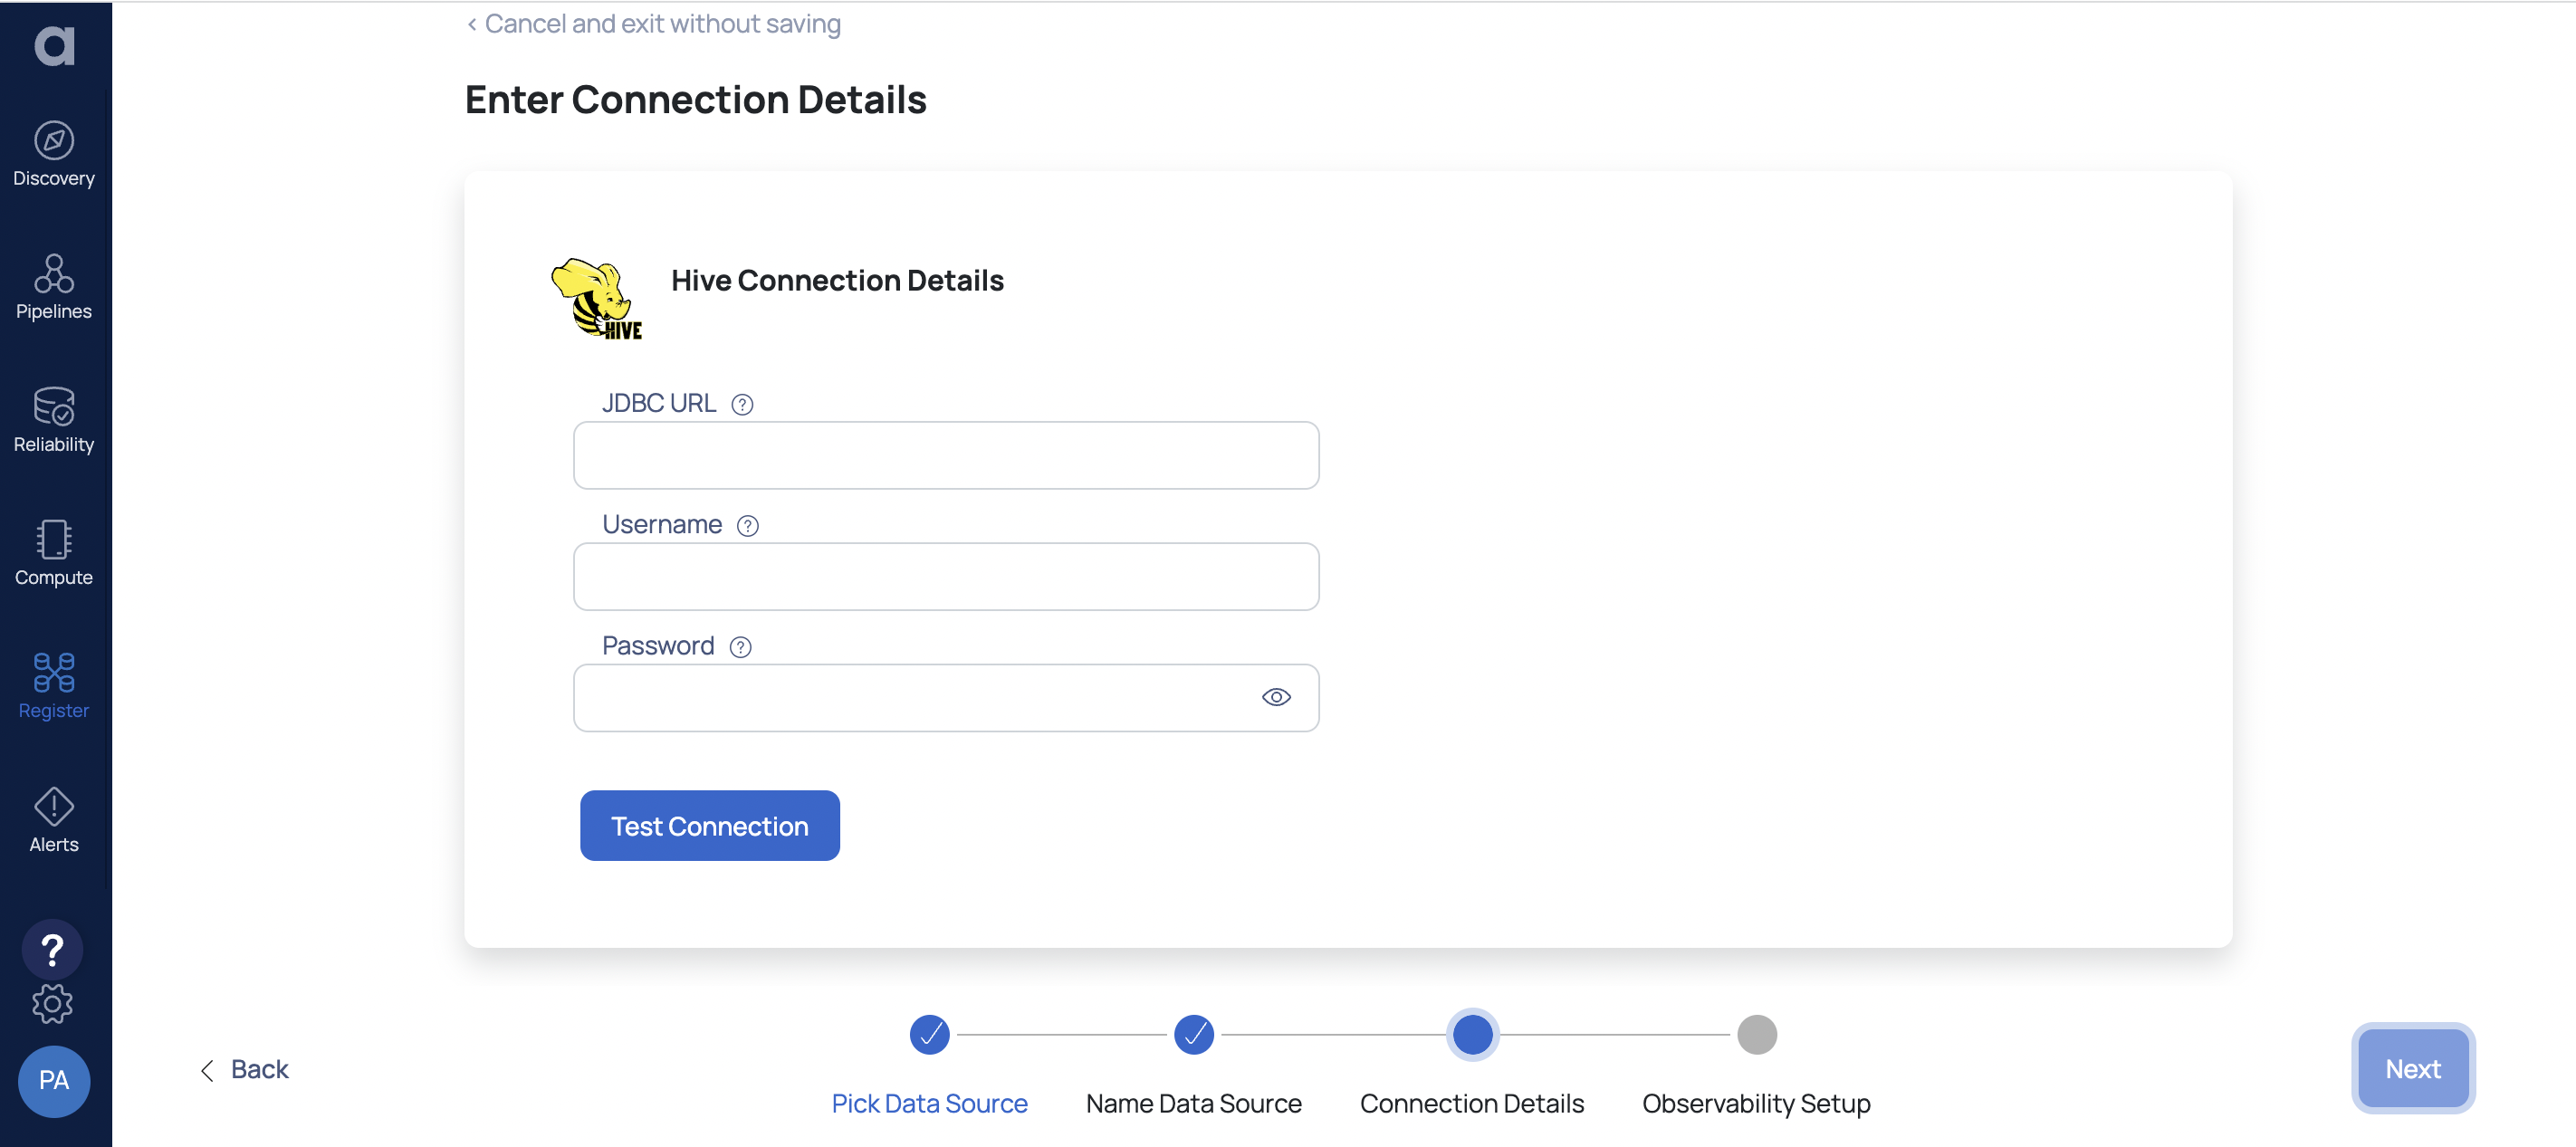The width and height of the screenshot is (2576, 1147).
Task: Select the Register sidebar item
Action: click(54, 687)
